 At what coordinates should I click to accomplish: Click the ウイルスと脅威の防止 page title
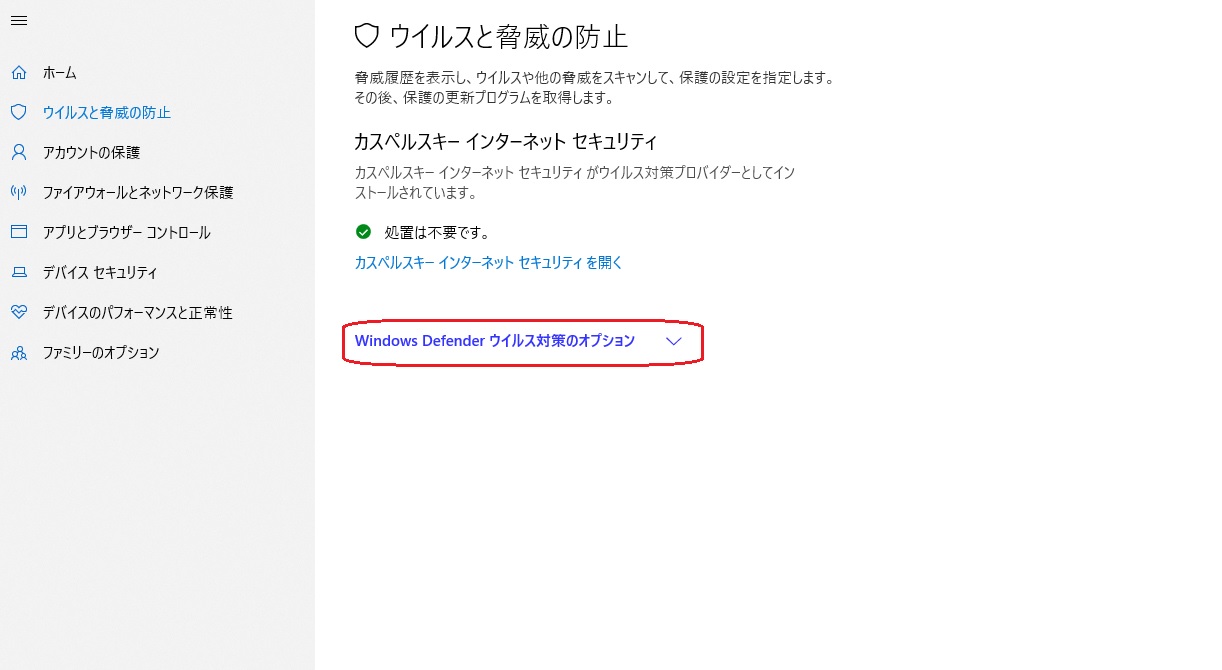click(x=508, y=37)
